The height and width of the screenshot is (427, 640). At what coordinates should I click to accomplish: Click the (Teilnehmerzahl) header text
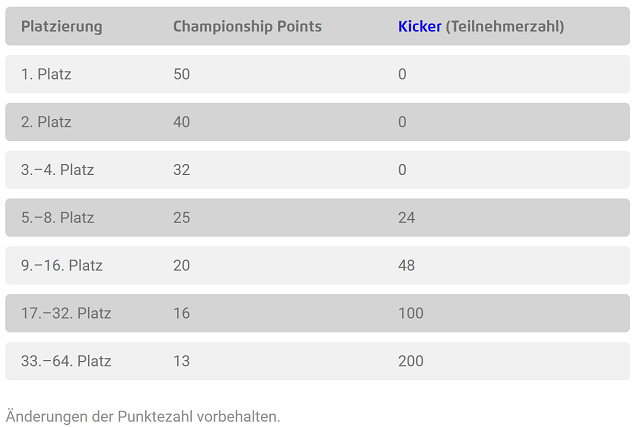[x=505, y=27]
